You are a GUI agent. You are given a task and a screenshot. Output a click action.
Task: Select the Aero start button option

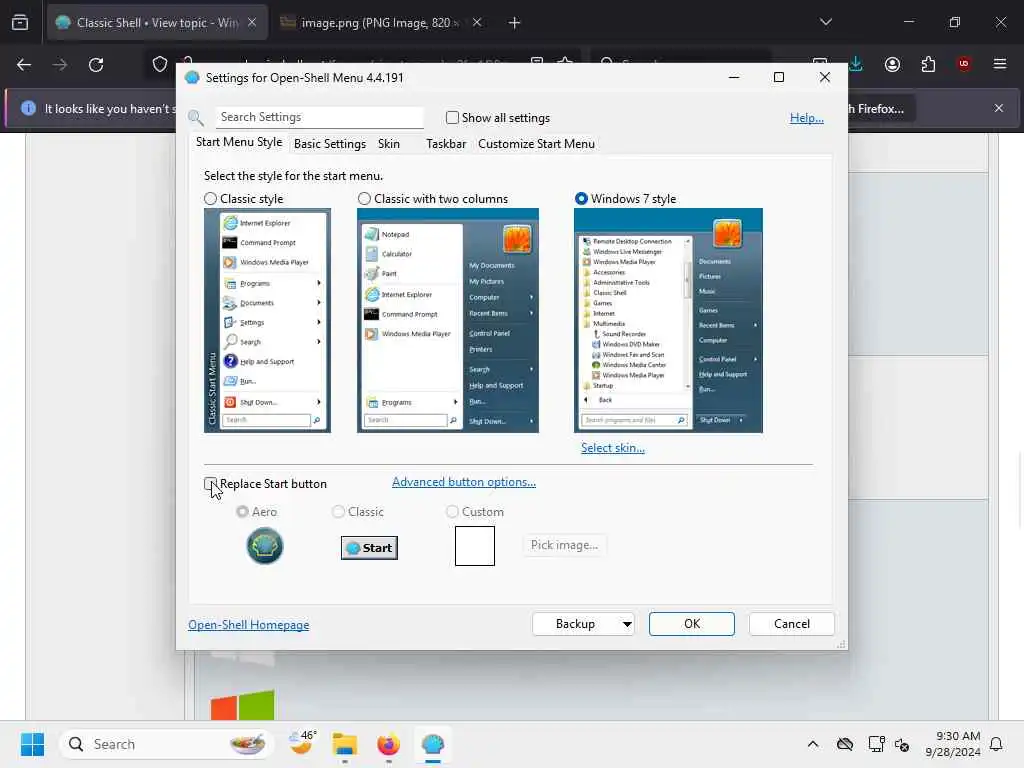pyautogui.click(x=242, y=511)
